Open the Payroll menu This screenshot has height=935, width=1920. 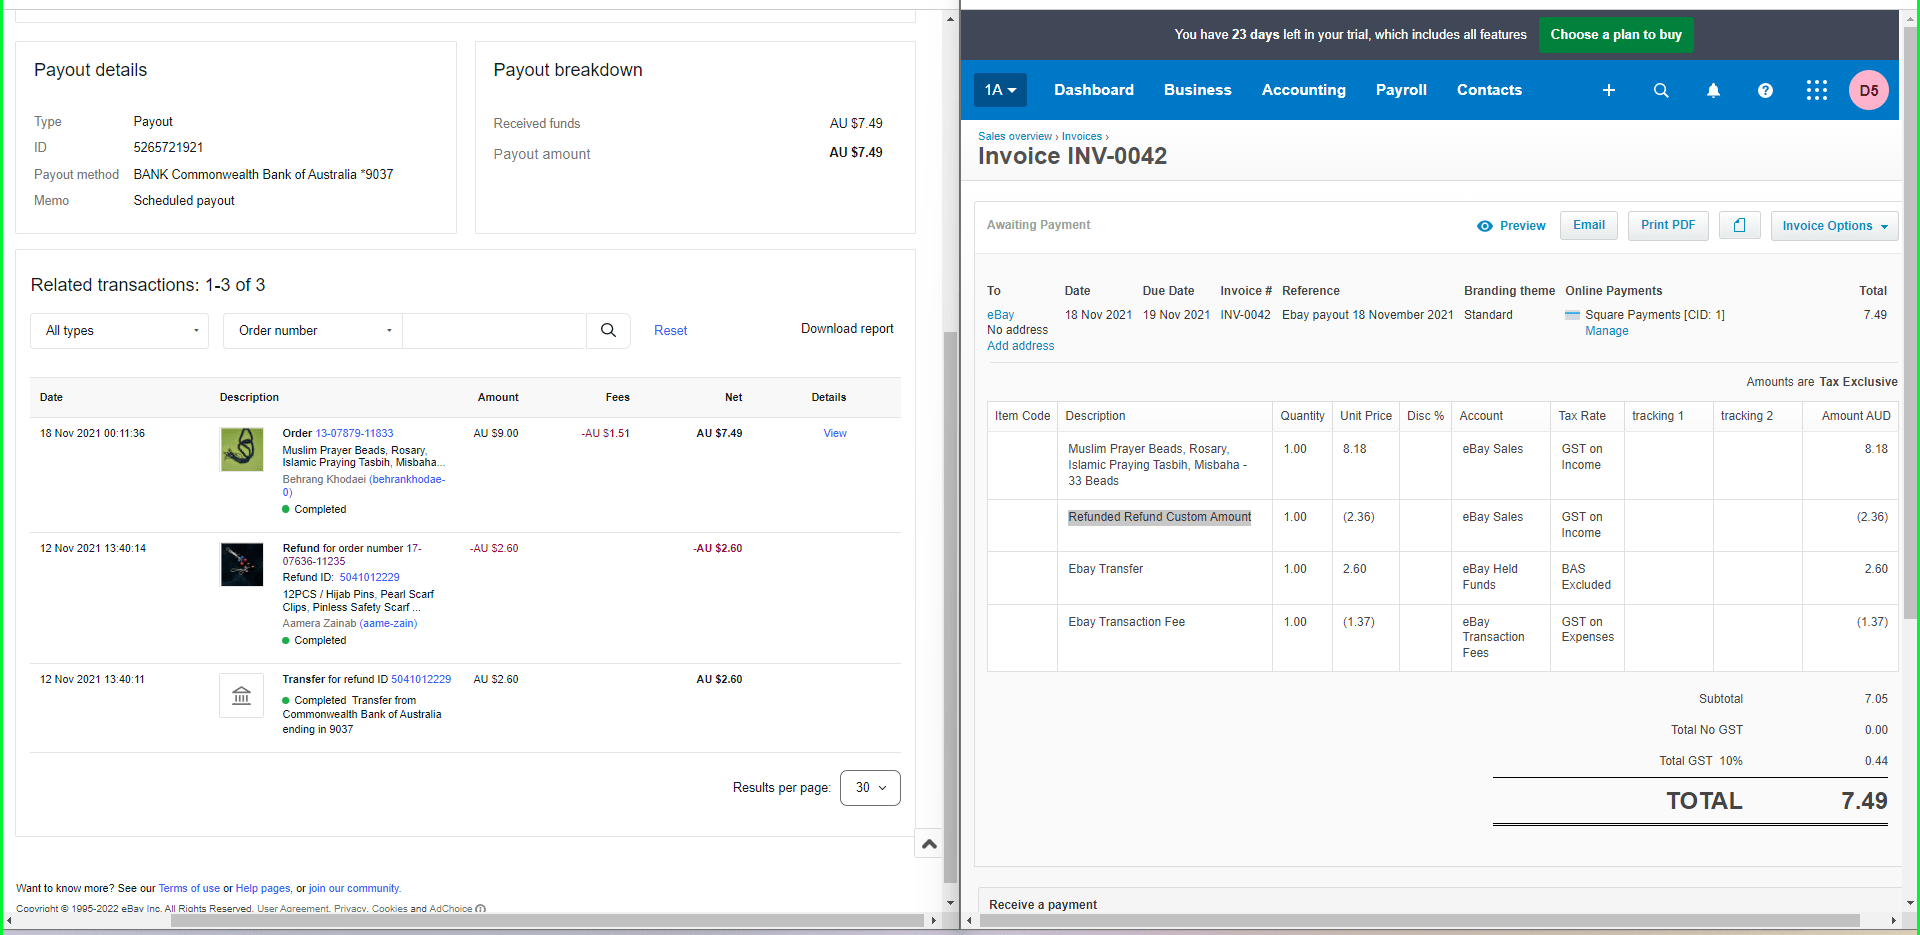click(1401, 90)
